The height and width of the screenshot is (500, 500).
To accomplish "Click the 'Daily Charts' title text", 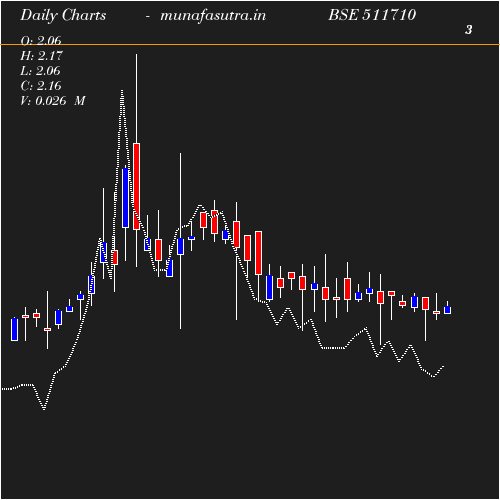I will pyautogui.click(x=63, y=16).
